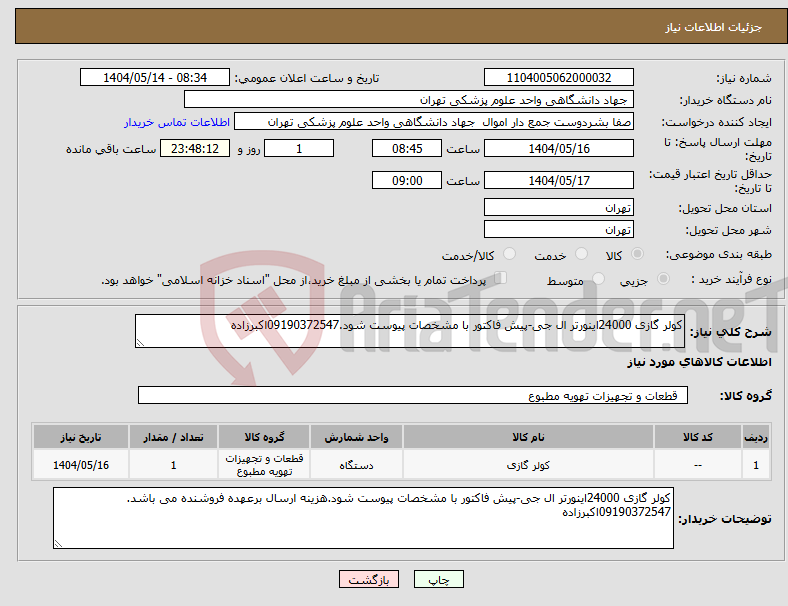The image size is (788, 606).
Task: Click the request creator name field
Action: (x=434, y=122)
